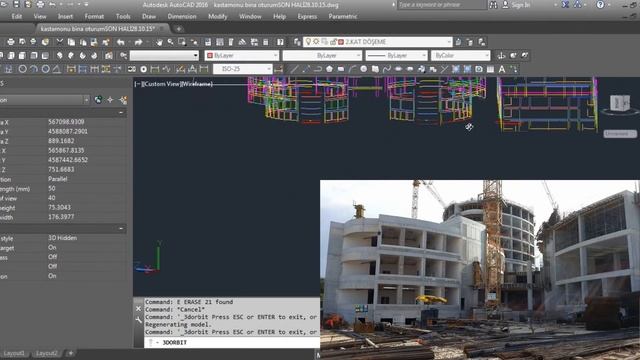This screenshot has height=360, width=640.
Task: Select the Hatch tool
Action: tap(456, 69)
